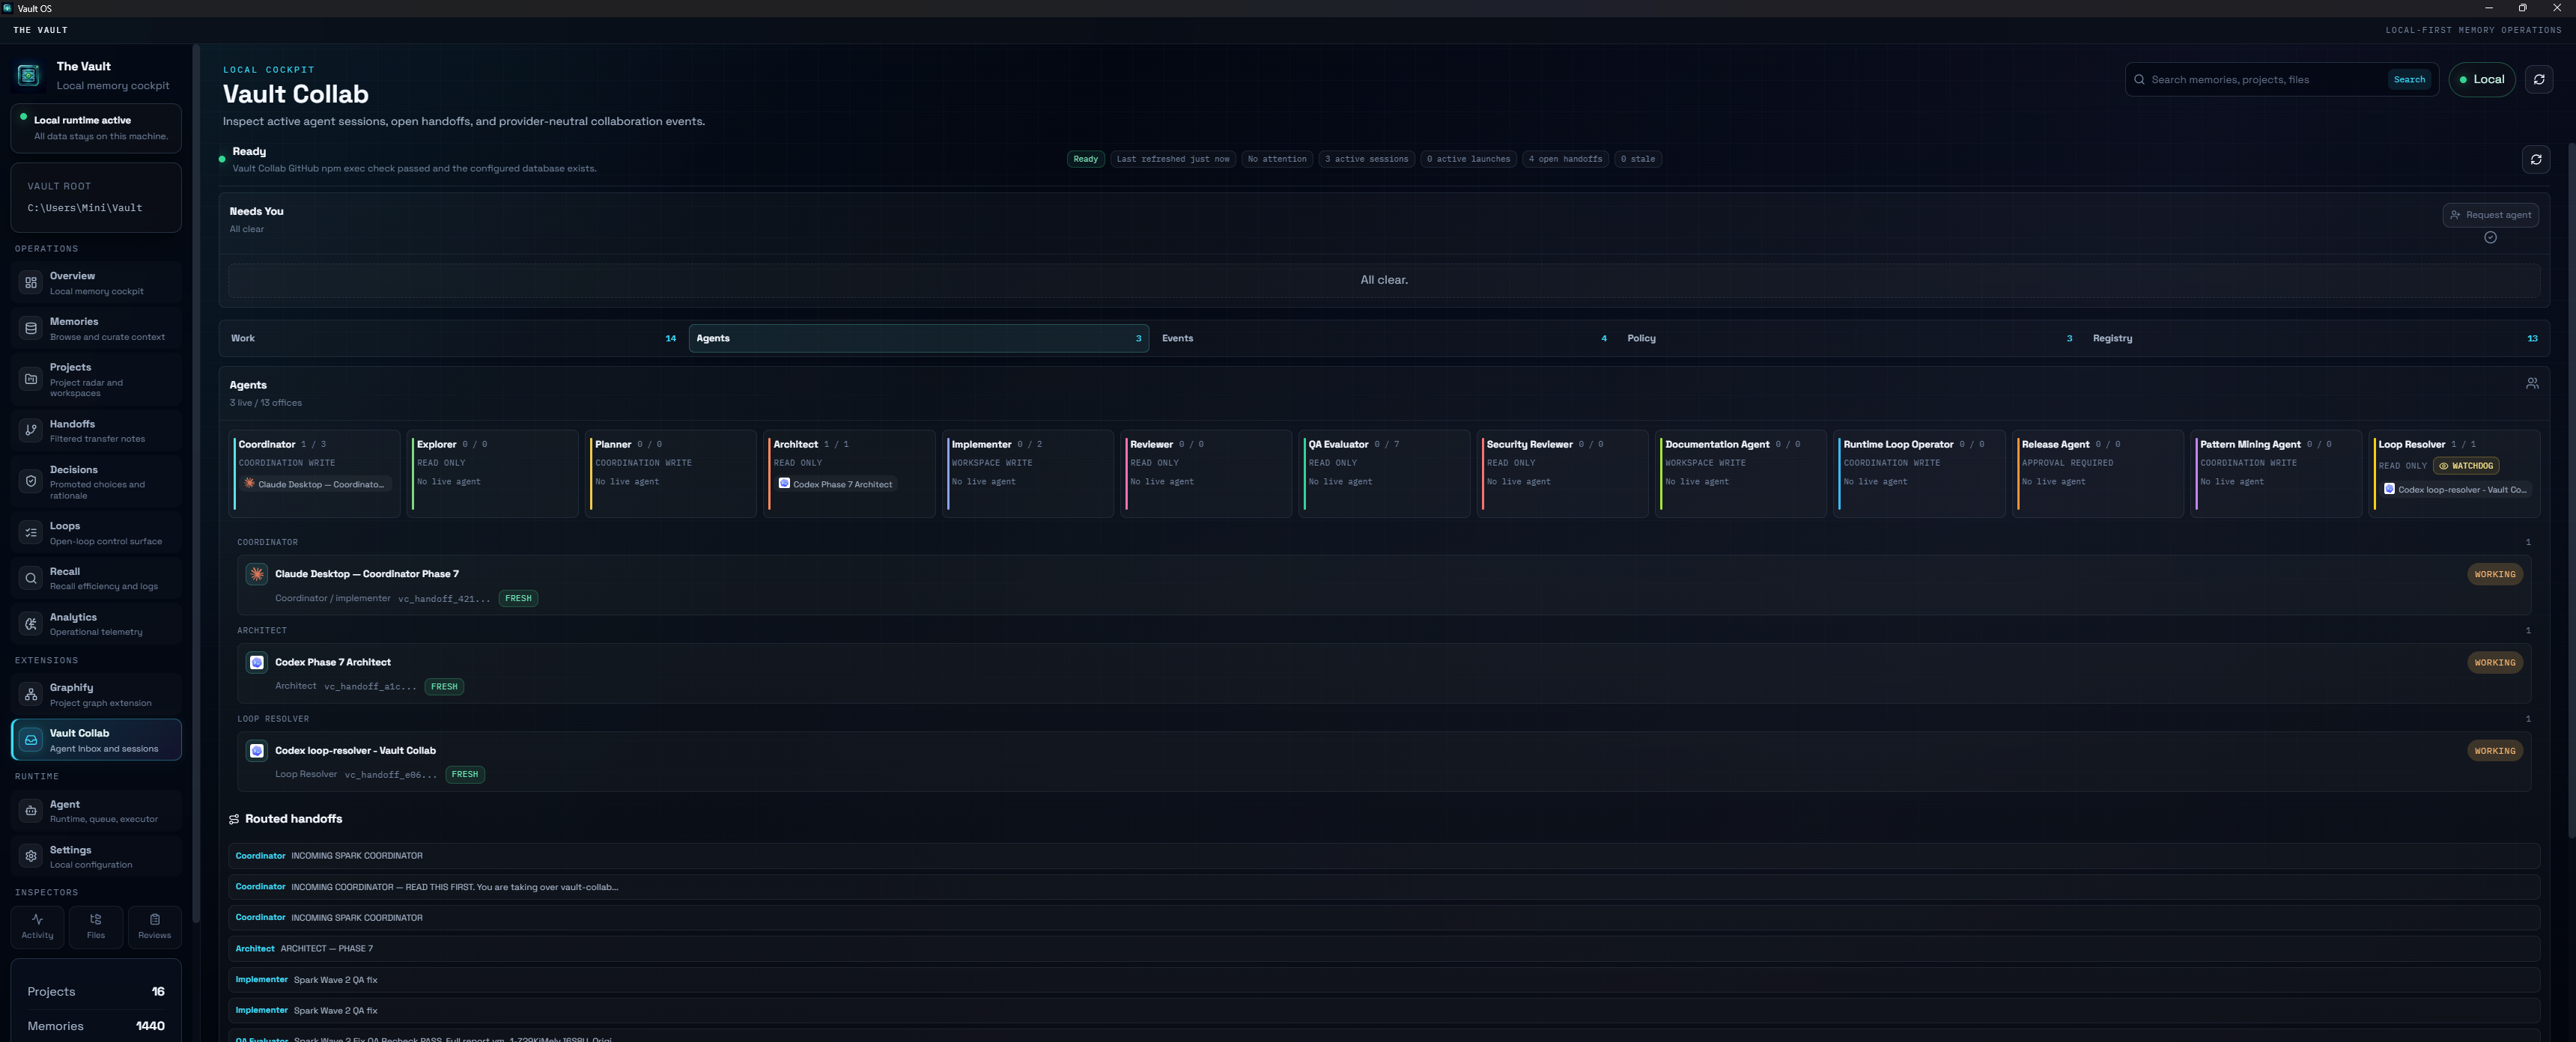Open the Policy tab
Image resolution: width=2576 pixels, height=1042 pixels.
[1849, 338]
